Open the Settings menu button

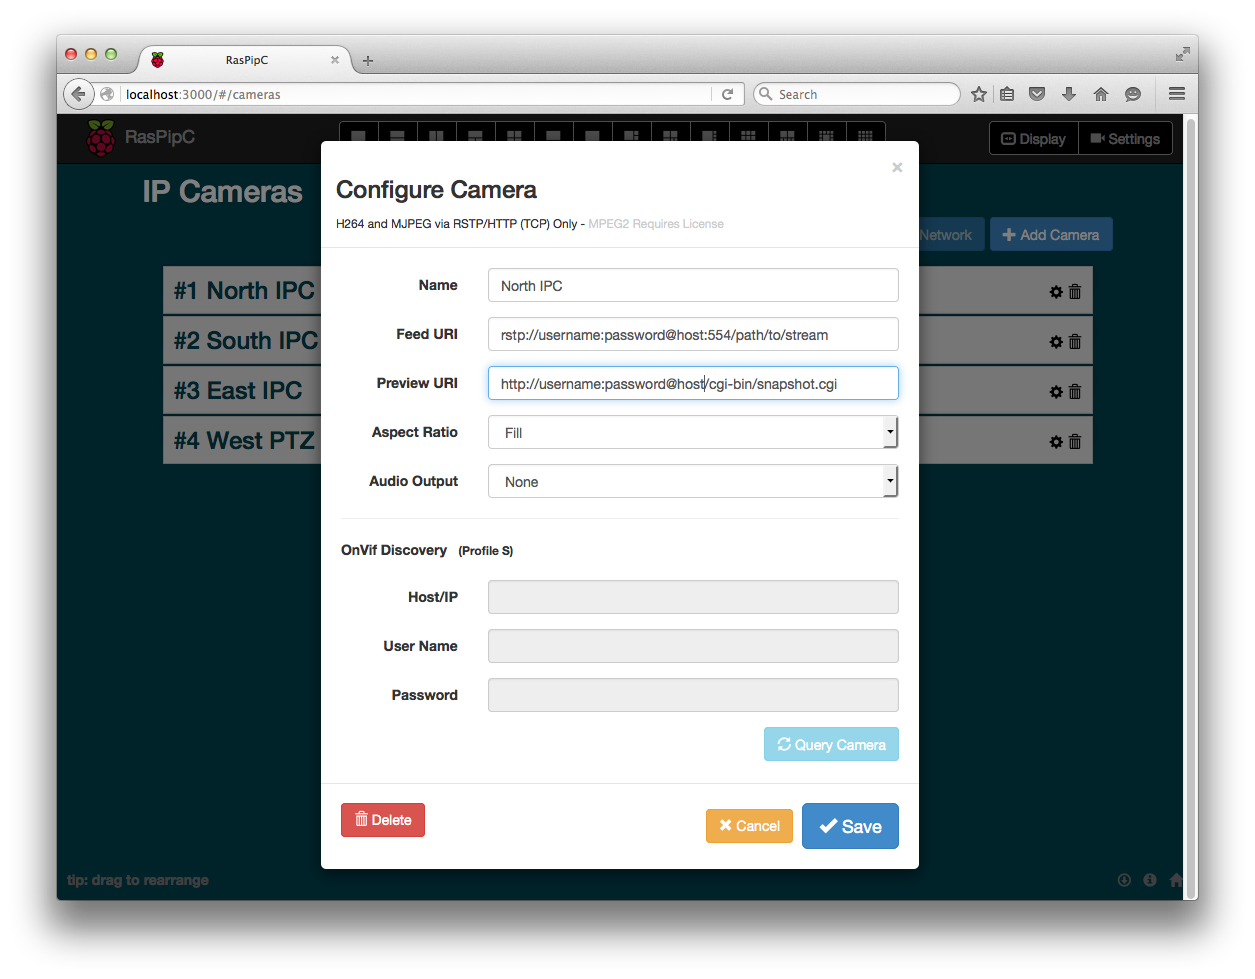click(x=1126, y=139)
